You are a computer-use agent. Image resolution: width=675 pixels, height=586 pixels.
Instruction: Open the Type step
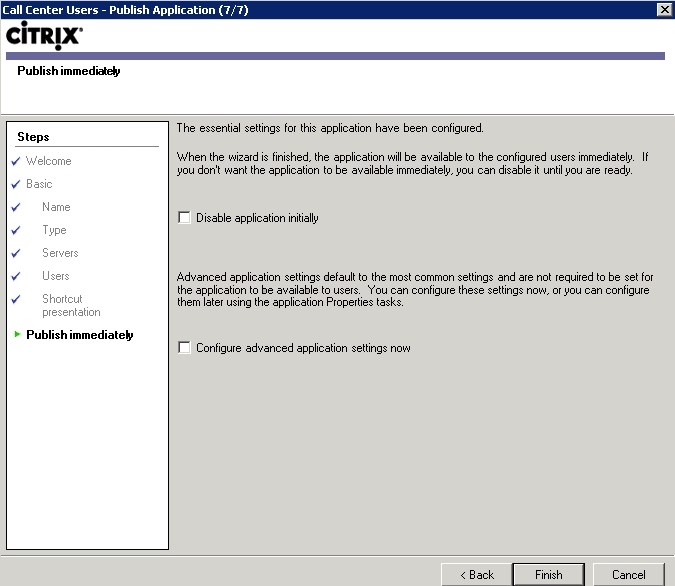point(54,230)
